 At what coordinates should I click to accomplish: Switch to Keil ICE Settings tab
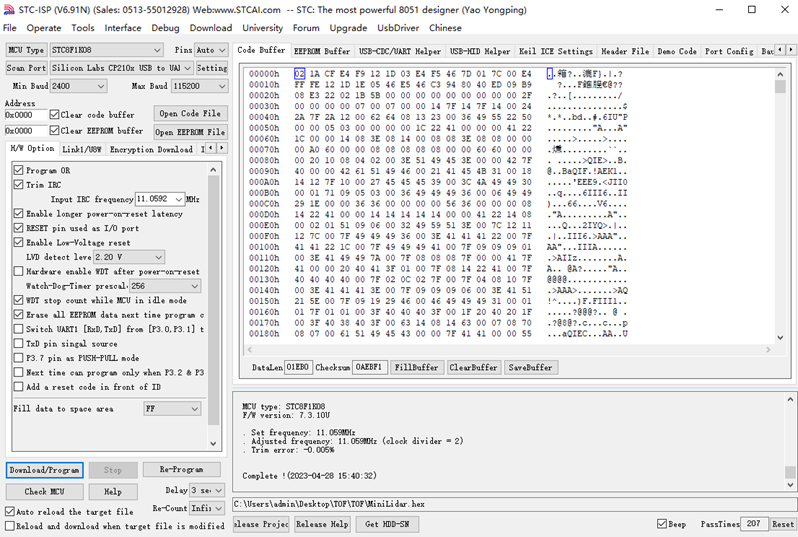[x=556, y=51]
